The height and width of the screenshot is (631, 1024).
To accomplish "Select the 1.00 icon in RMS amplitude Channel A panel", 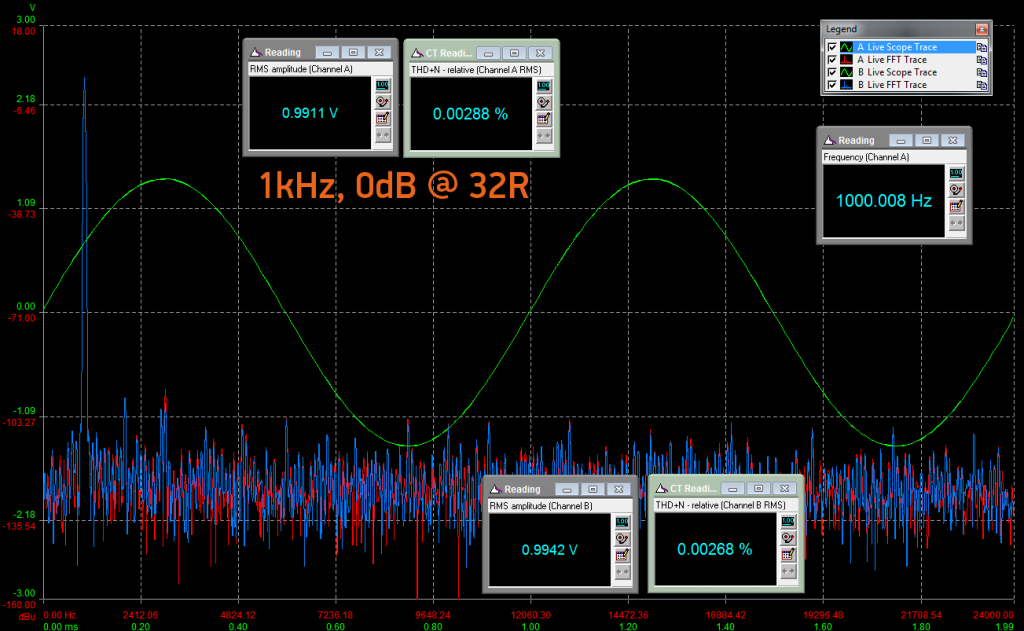I will (383, 84).
